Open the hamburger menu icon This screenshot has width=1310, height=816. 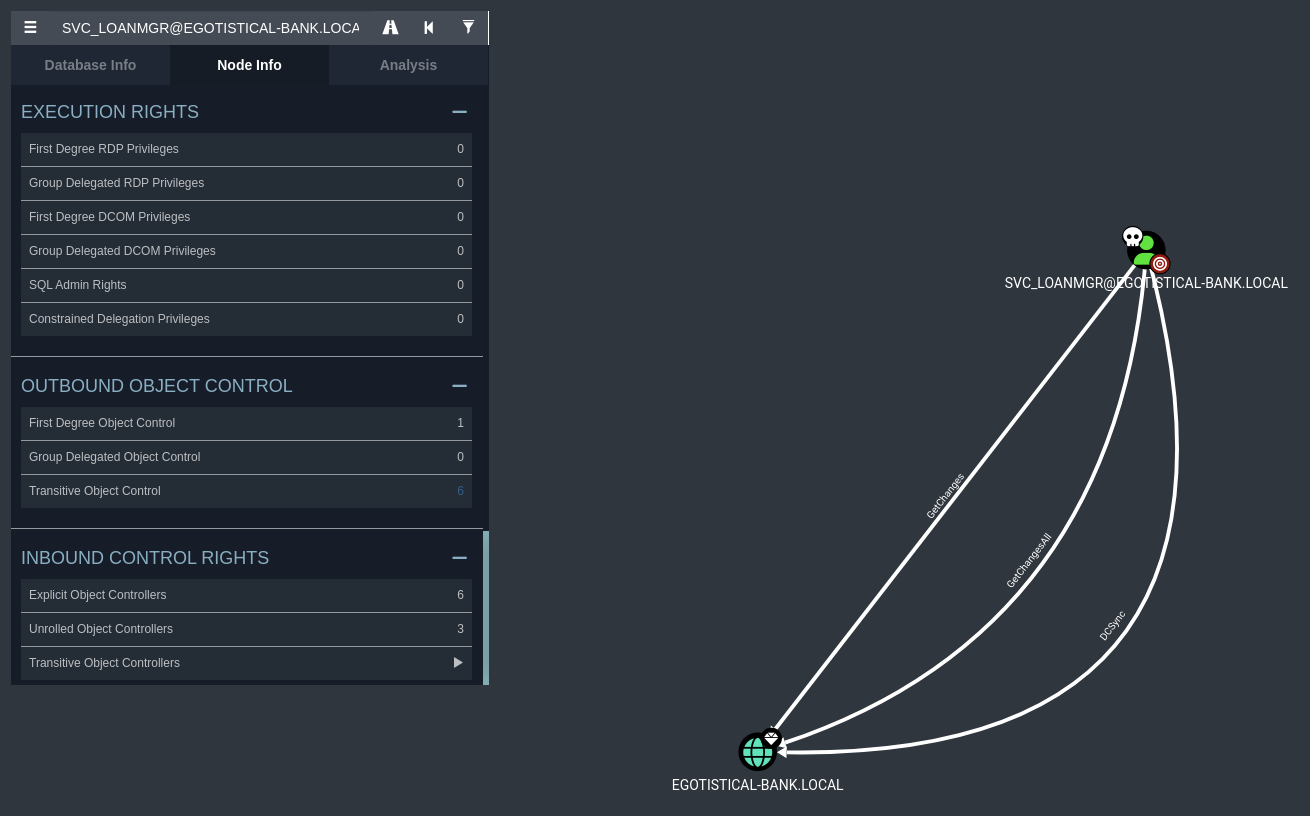pos(31,28)
